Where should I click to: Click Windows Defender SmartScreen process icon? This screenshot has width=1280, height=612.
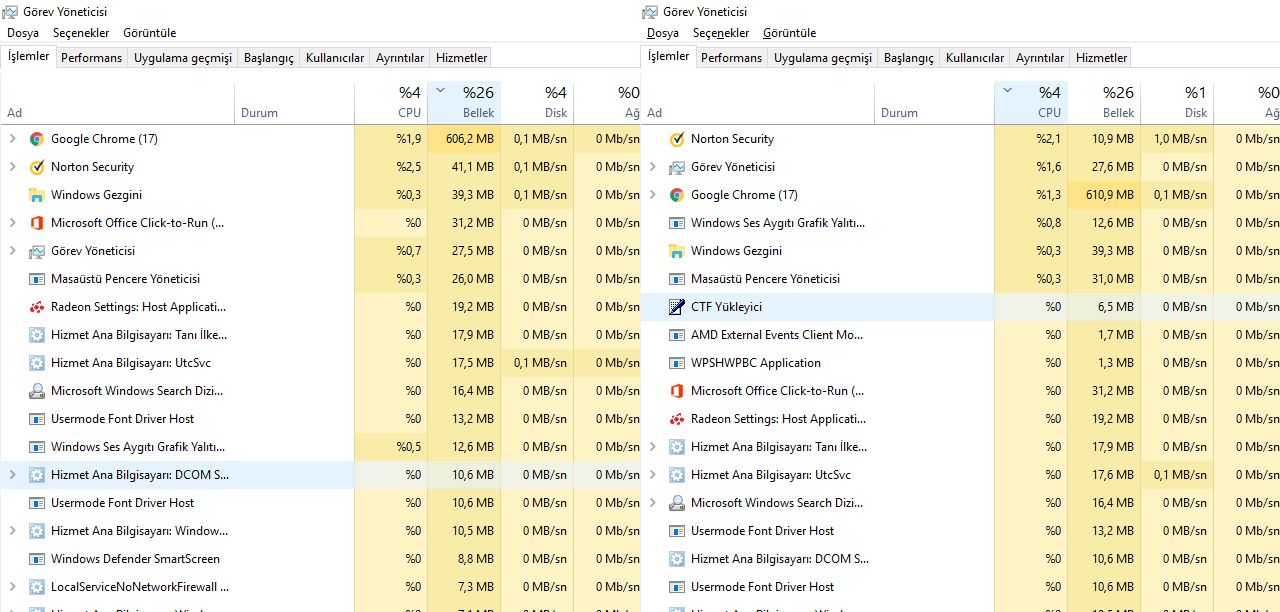pos(37,559)
